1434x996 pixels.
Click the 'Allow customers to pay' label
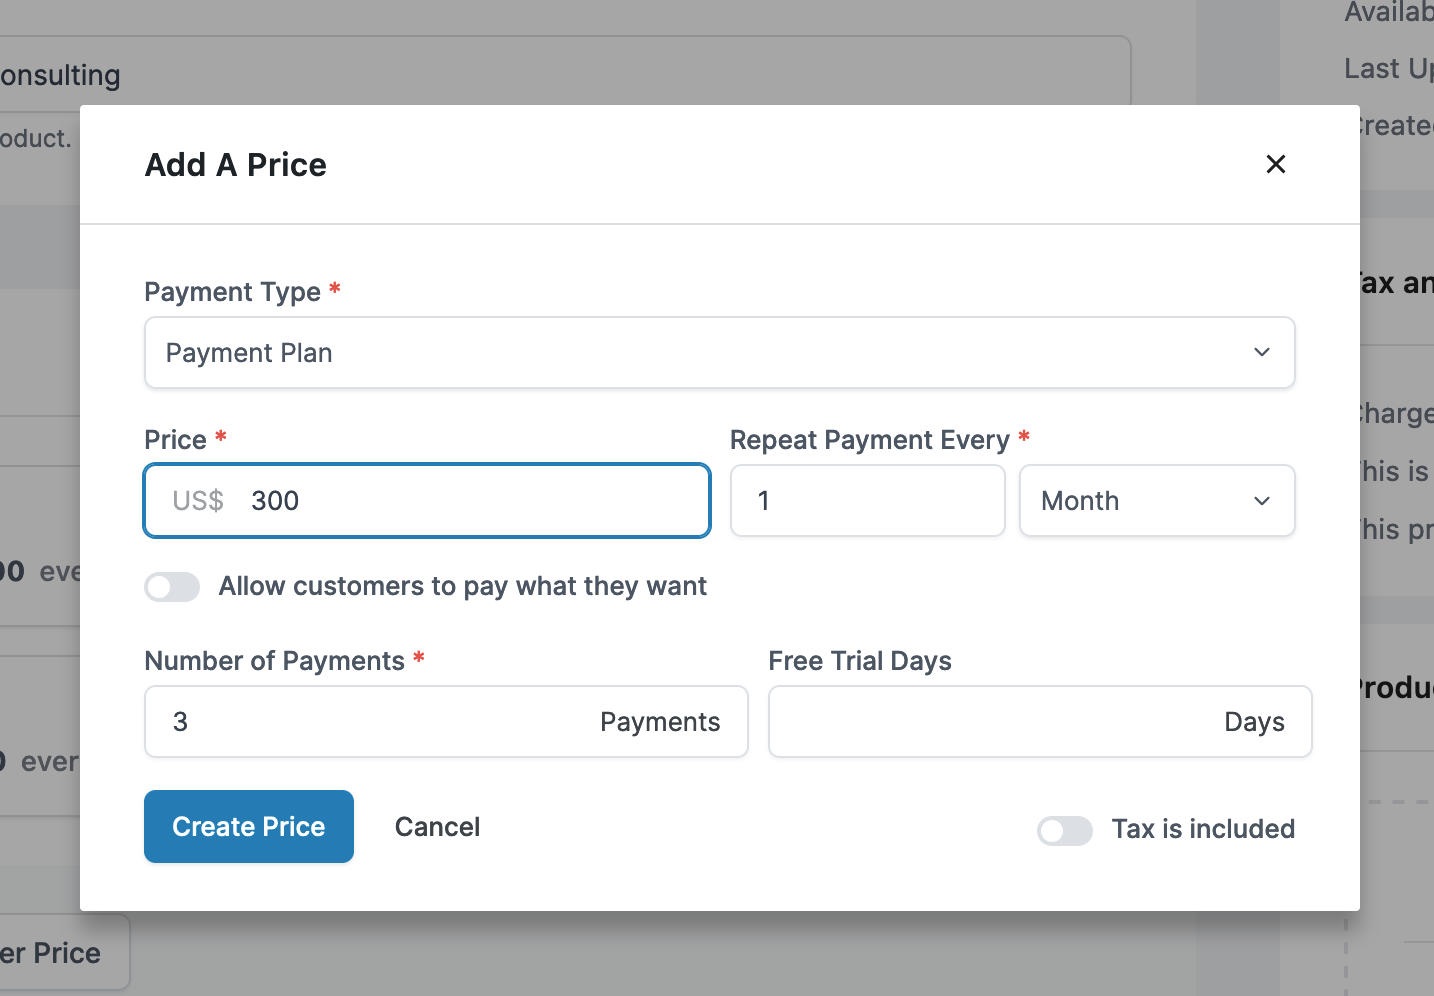point(463,586)
